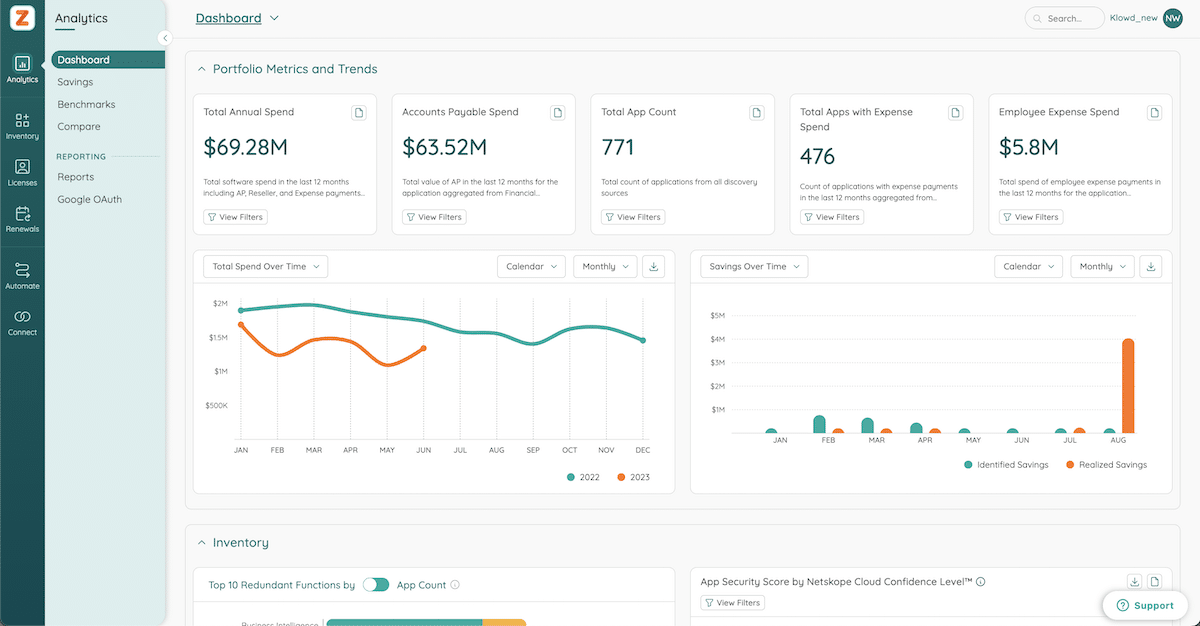Open the Monthly interval dropdown on Total Spend chart
This screenshot has width=1200, height=626.
(605, 266)
